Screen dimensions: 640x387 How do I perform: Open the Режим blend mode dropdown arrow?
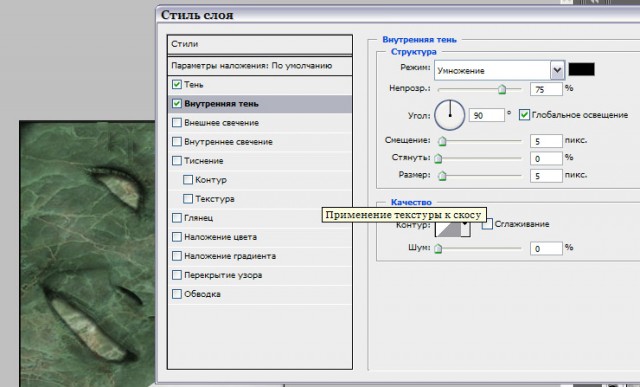tap(557, 70)
